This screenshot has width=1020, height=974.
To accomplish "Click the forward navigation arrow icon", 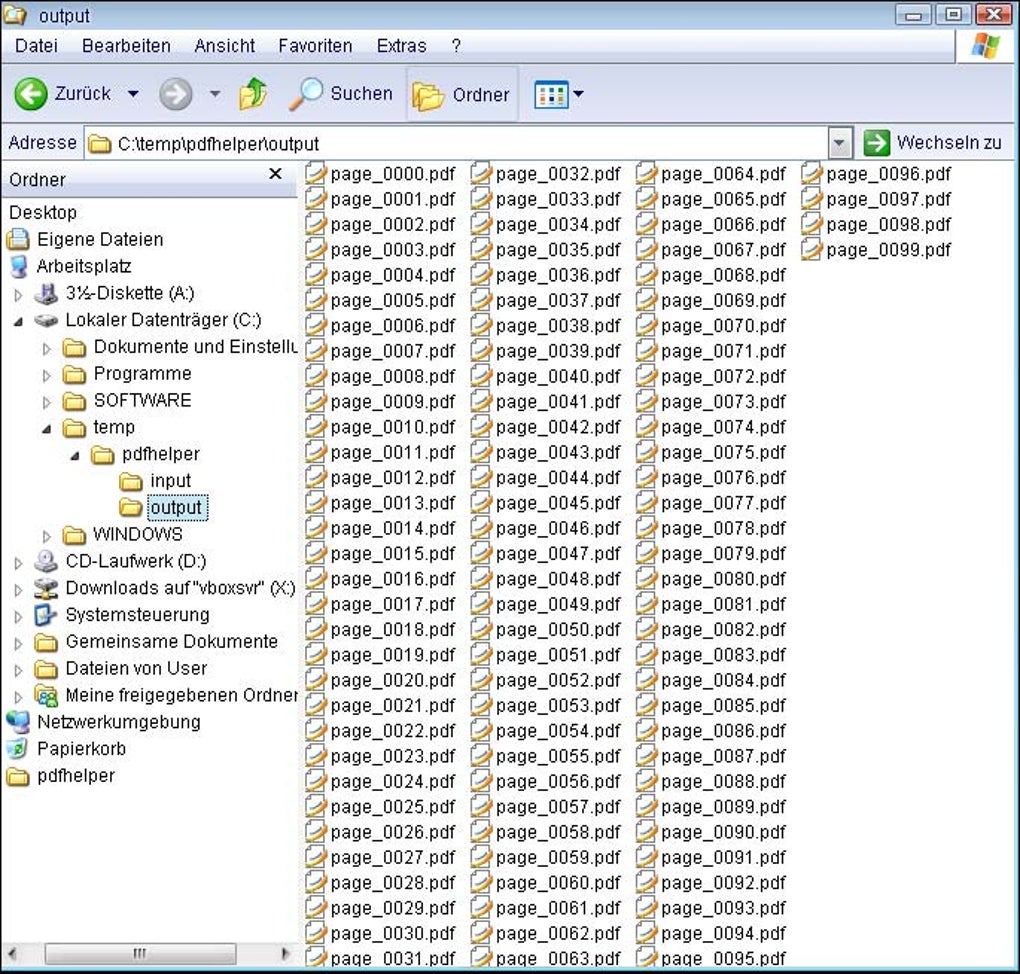I will [x=174, y=93].
